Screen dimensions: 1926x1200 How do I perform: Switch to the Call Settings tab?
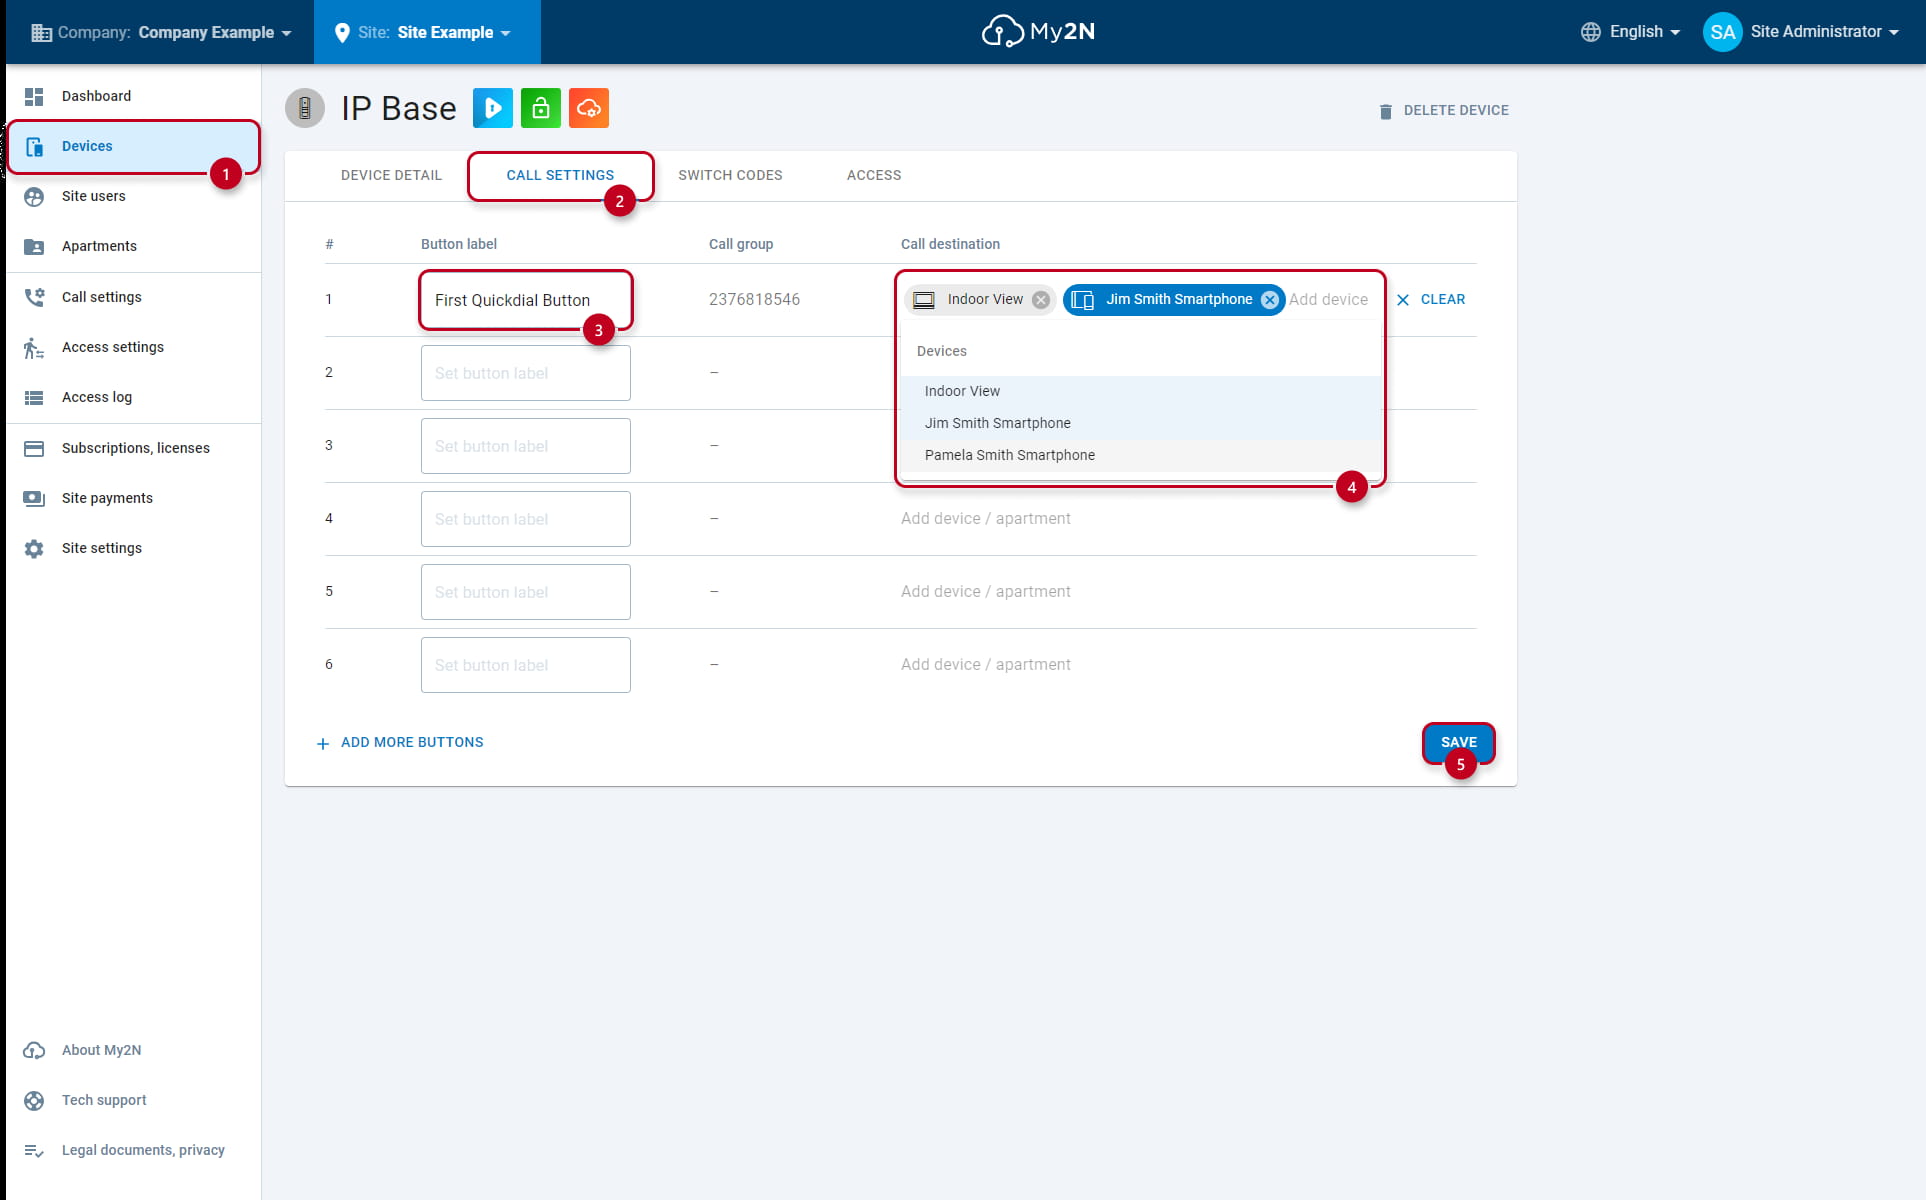(560, 175)
